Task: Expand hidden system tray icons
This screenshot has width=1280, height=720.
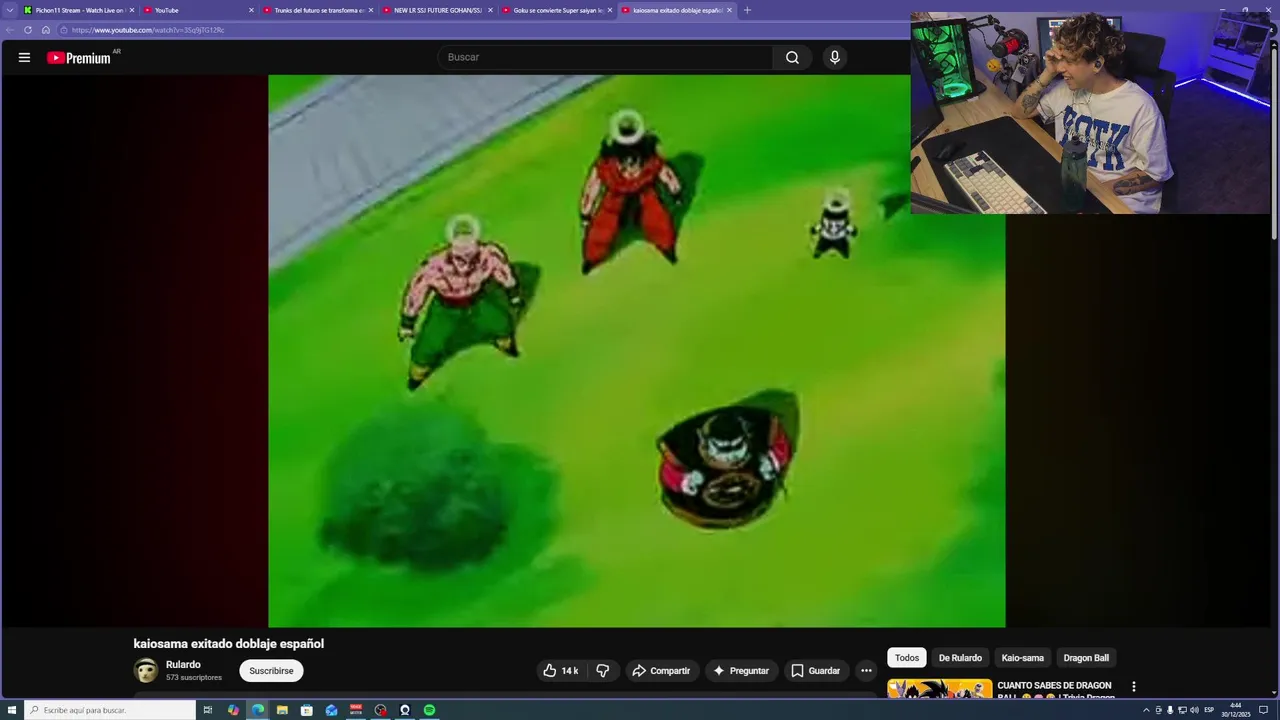Action: (x=1146, y=710)
